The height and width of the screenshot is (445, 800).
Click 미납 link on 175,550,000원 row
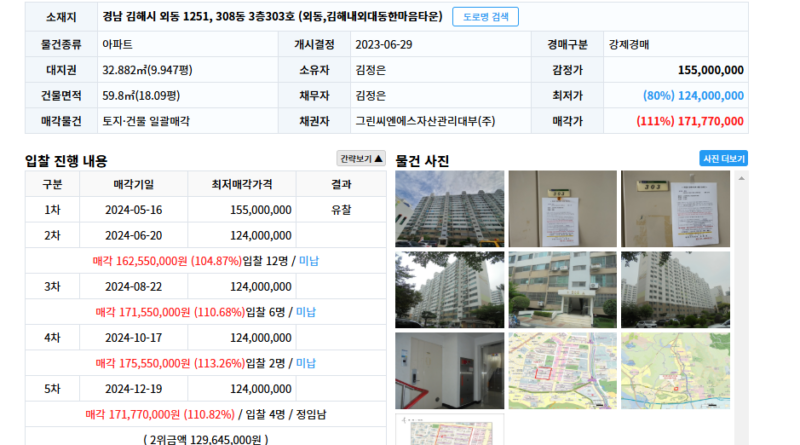[x=306, y=363]
